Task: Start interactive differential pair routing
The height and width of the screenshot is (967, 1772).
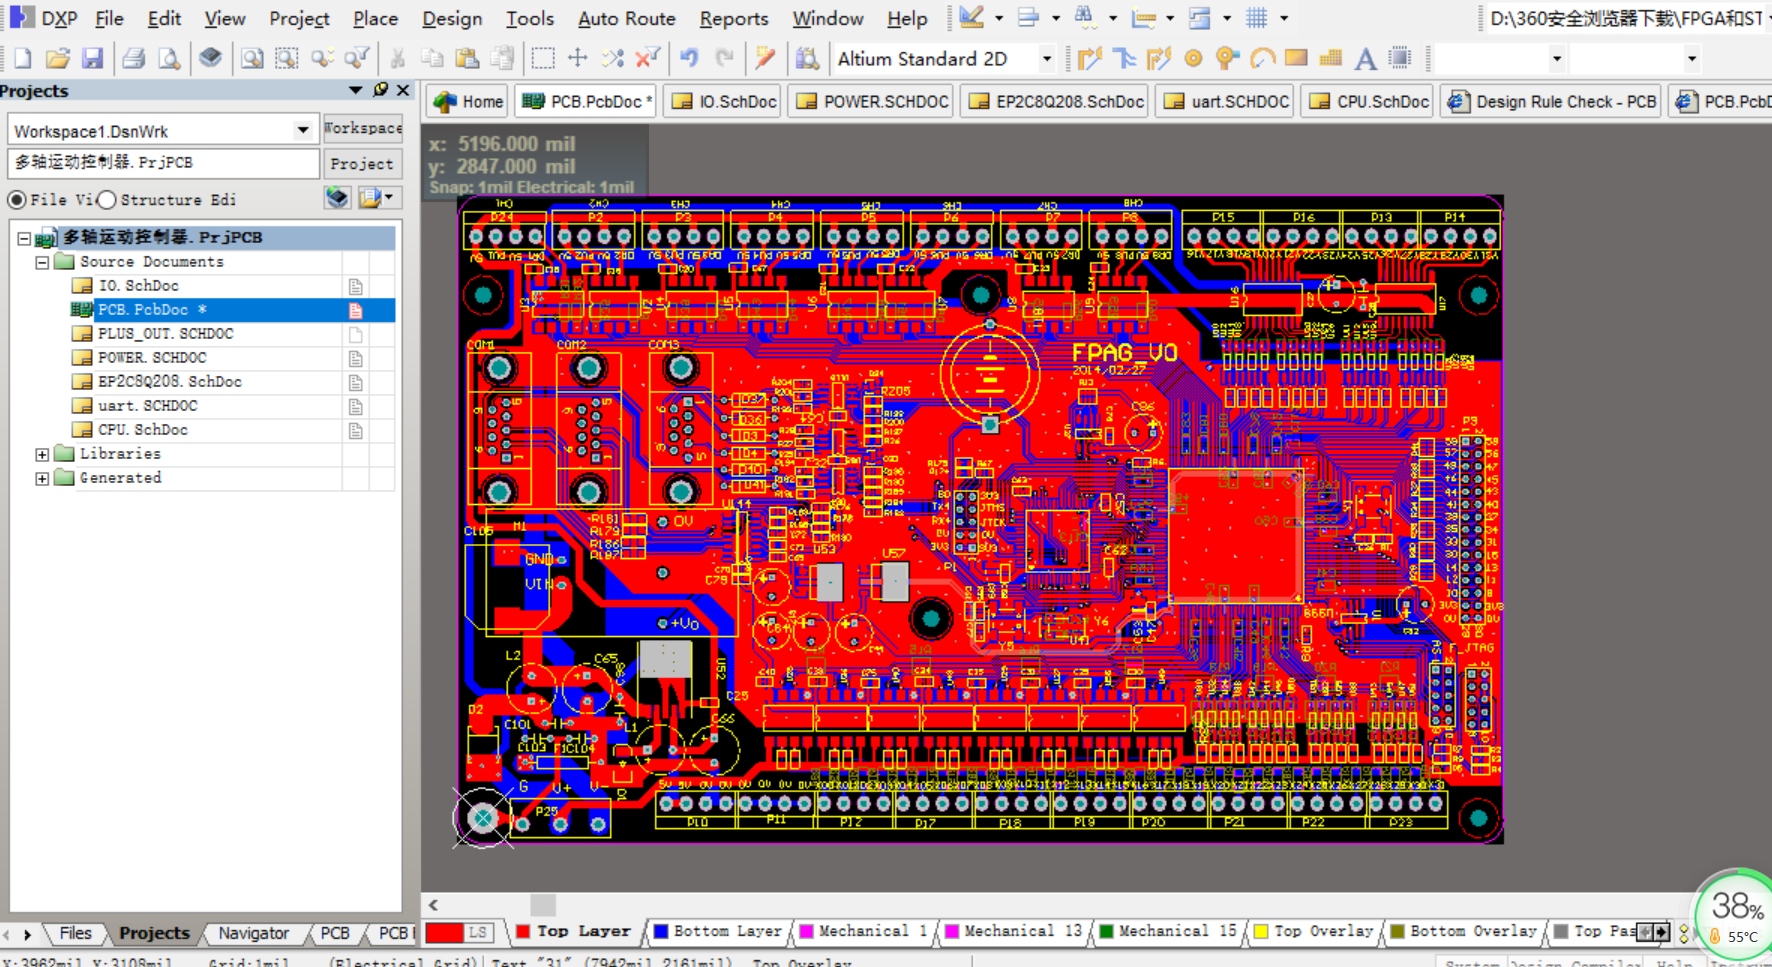Action: pyautogui.click(x=1159, y=59)
